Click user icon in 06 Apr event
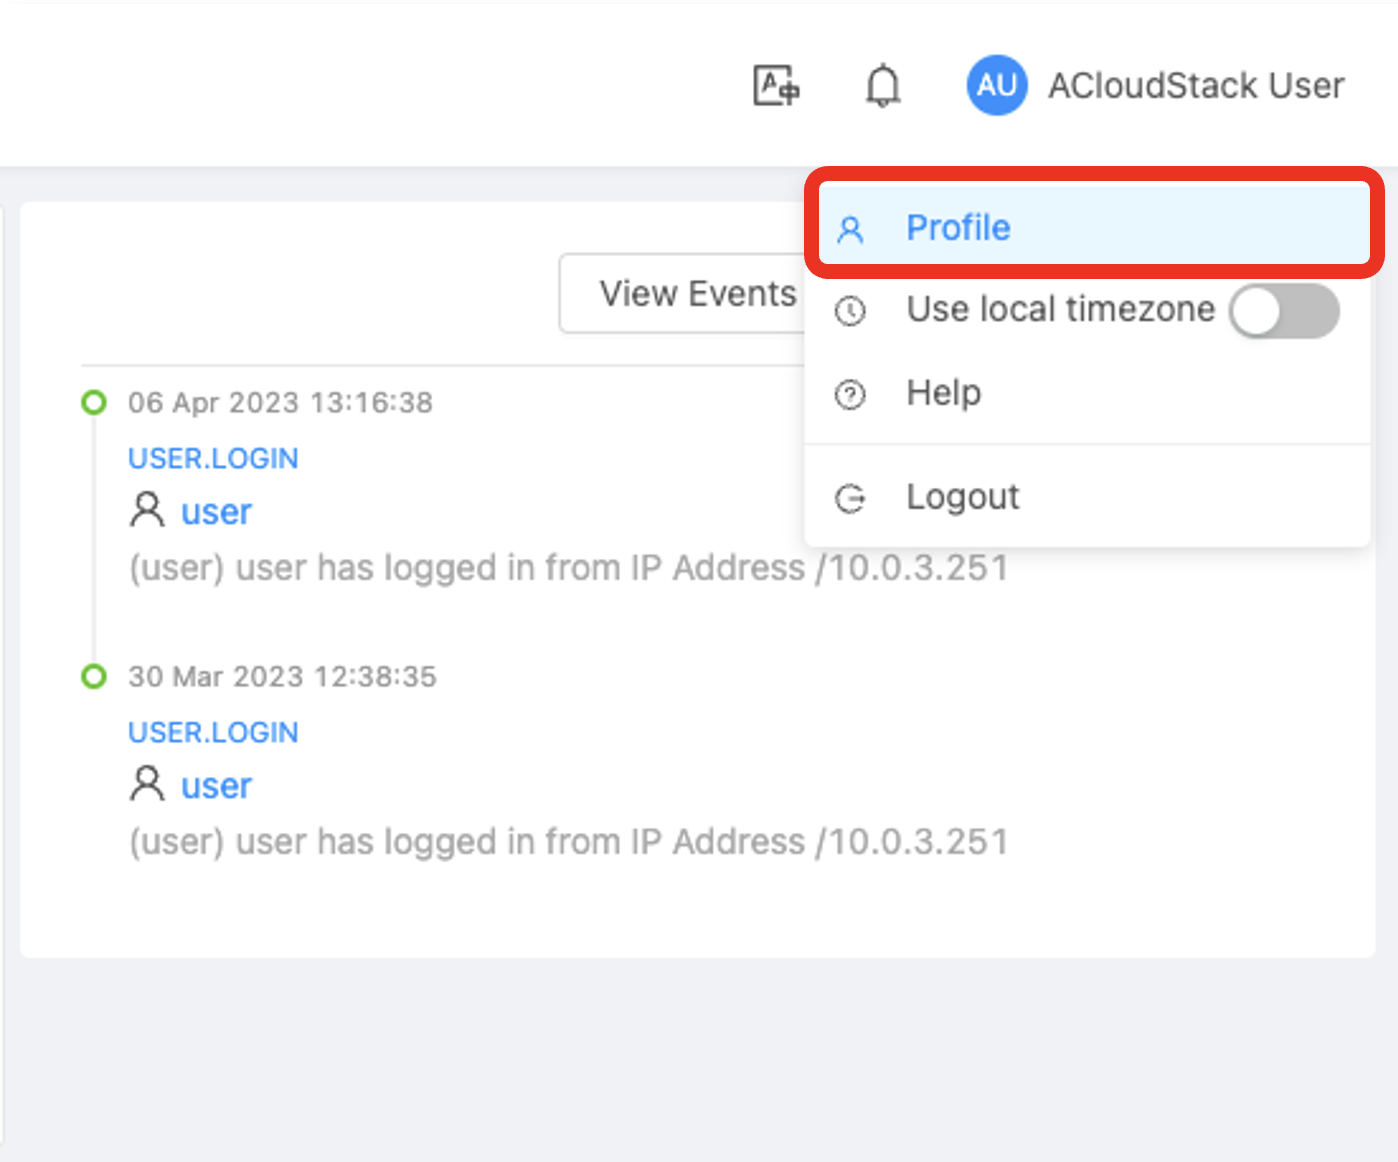The width and height of the screenshot is (1398, 1162). click(147, 510)
